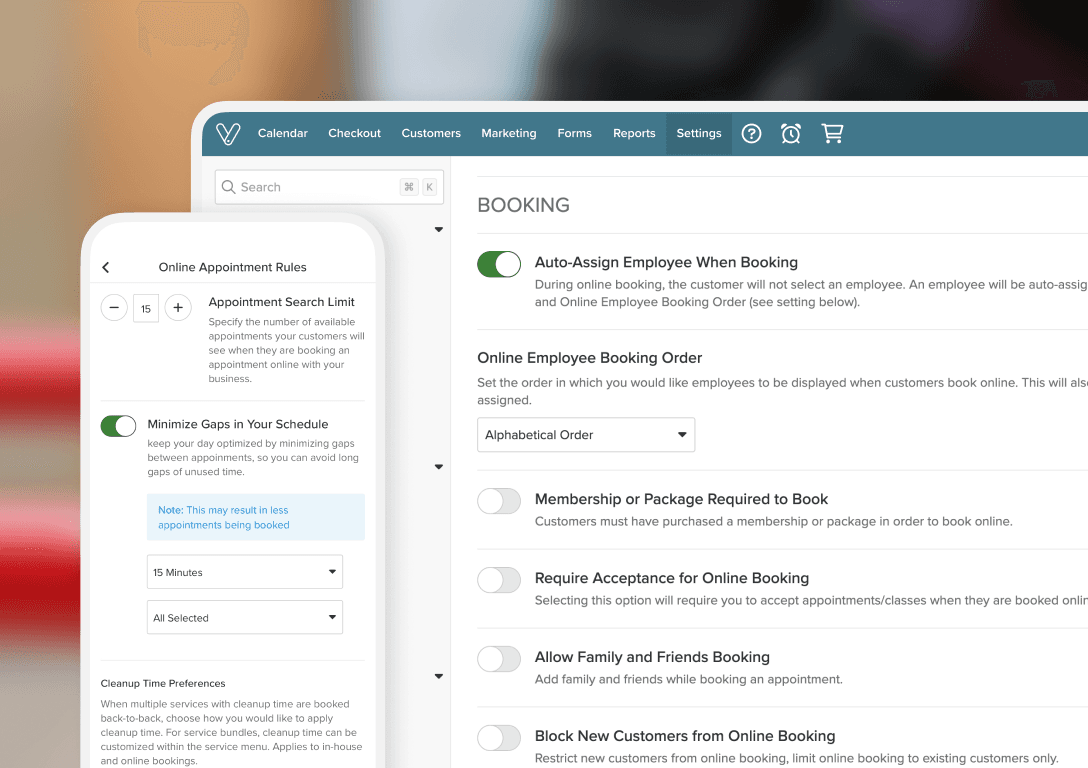The width and height of the screenshot is (1088, 768).
Task: Enable Allow Family and Friends Booking toggle
Action: click(499, 659)
